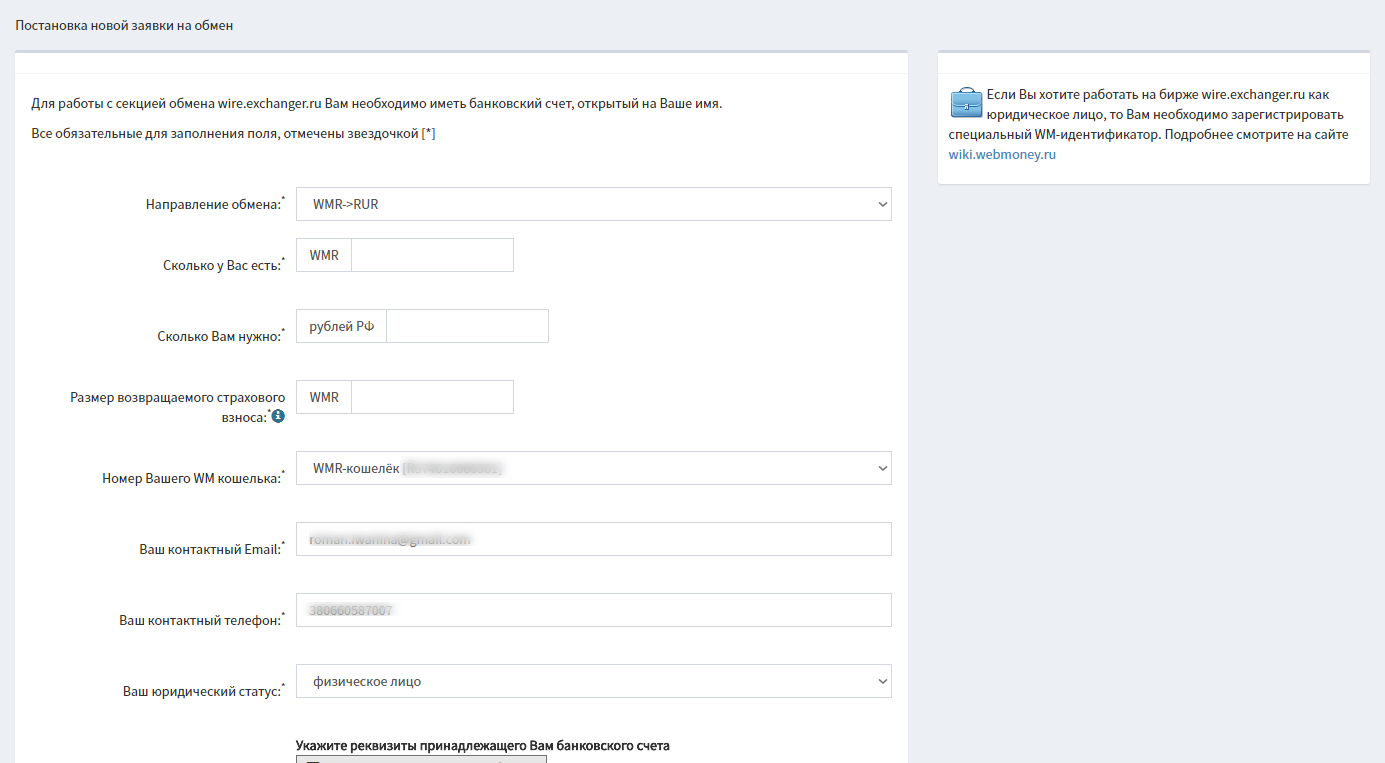Open the 'Направление обмена' WMR->RUR dropdown
This screenshot has height=763, width=1385.
coord(593,204)
